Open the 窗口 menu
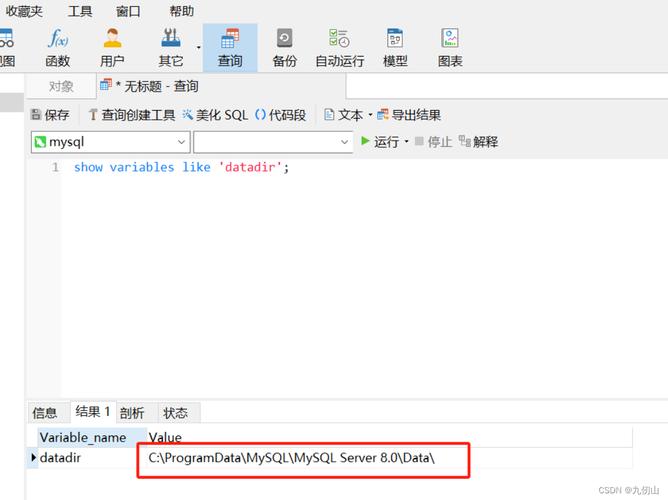This screenshot has height=500, width=668. (128, 11)
